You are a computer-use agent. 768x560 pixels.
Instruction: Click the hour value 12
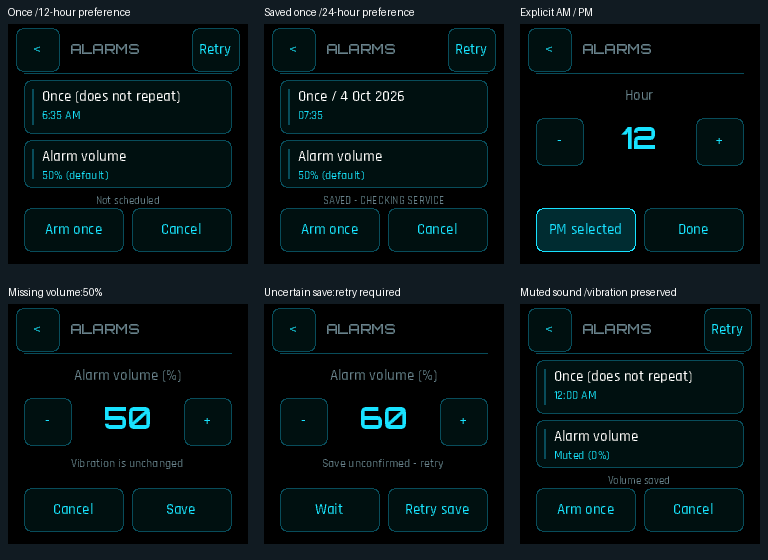coord(639,139)
